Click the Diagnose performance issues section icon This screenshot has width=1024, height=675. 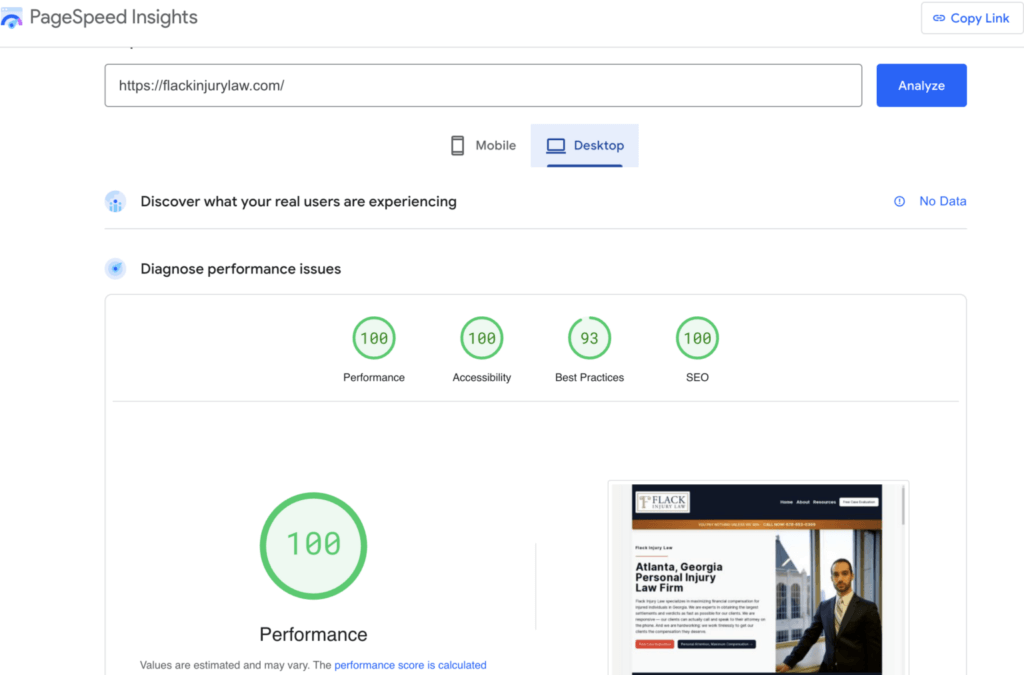(x=116, y=268)
